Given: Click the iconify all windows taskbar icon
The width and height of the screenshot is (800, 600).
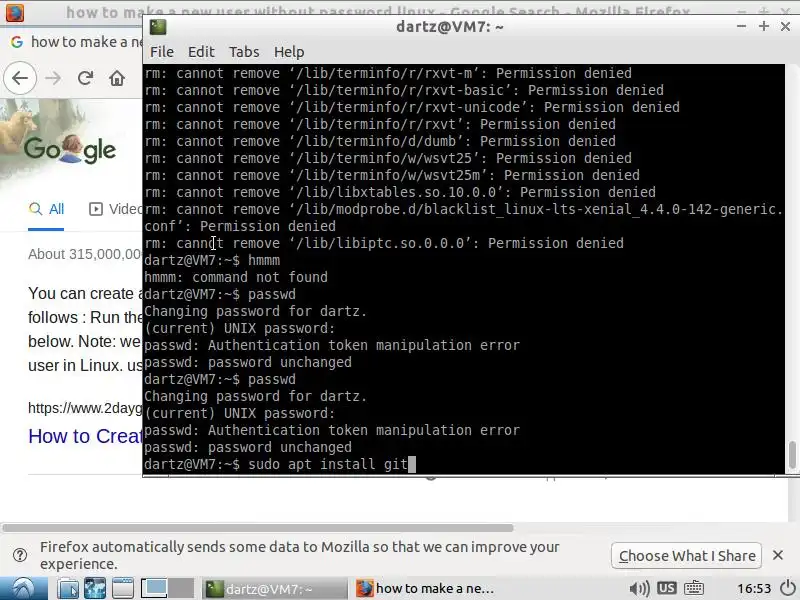Looking at the screenshot, I should point(123,588).
